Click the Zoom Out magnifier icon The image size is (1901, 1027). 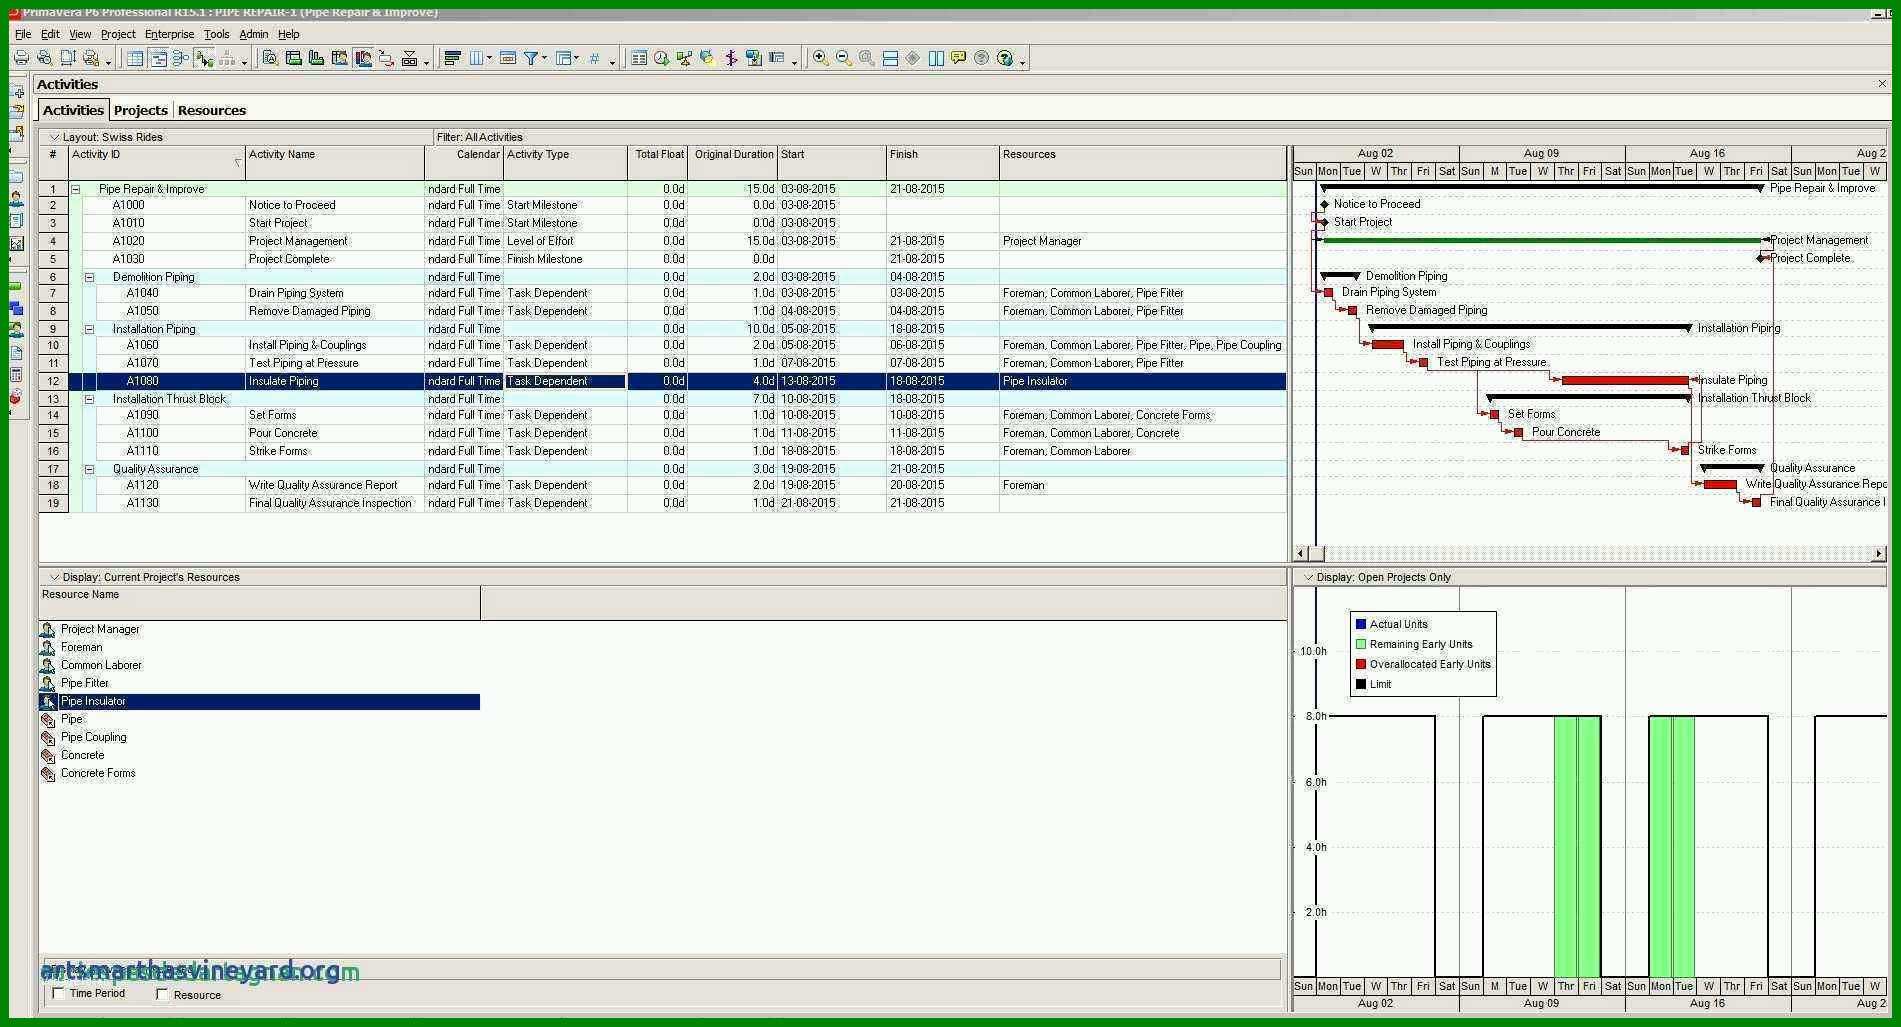(843, 58)
